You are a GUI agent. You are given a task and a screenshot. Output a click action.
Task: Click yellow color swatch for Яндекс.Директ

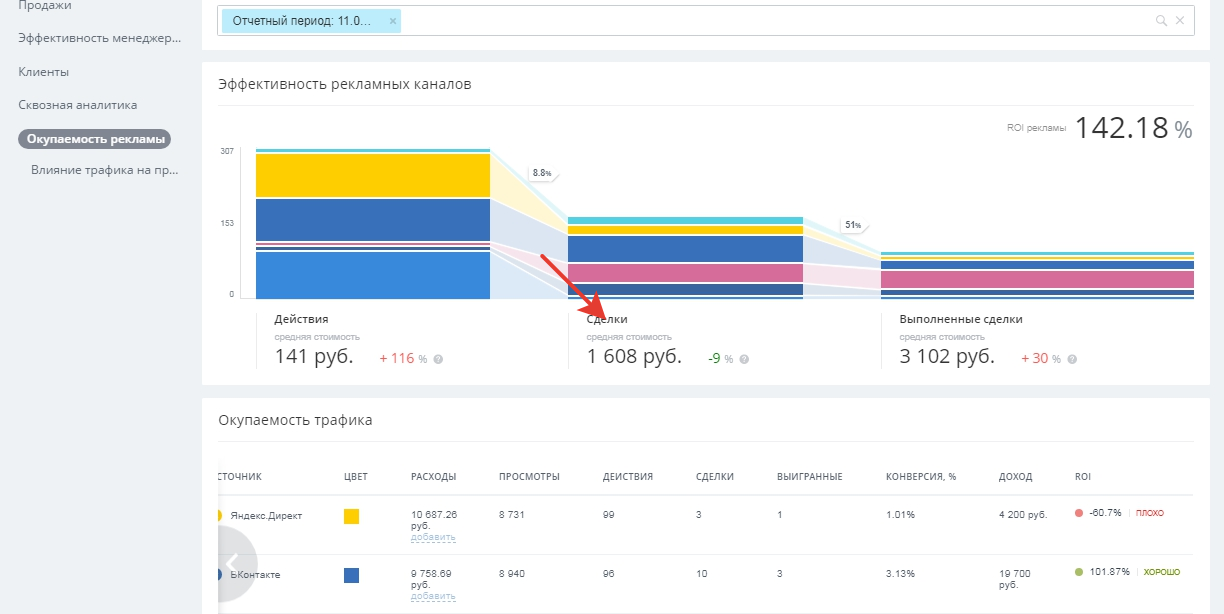click(351, 516)
